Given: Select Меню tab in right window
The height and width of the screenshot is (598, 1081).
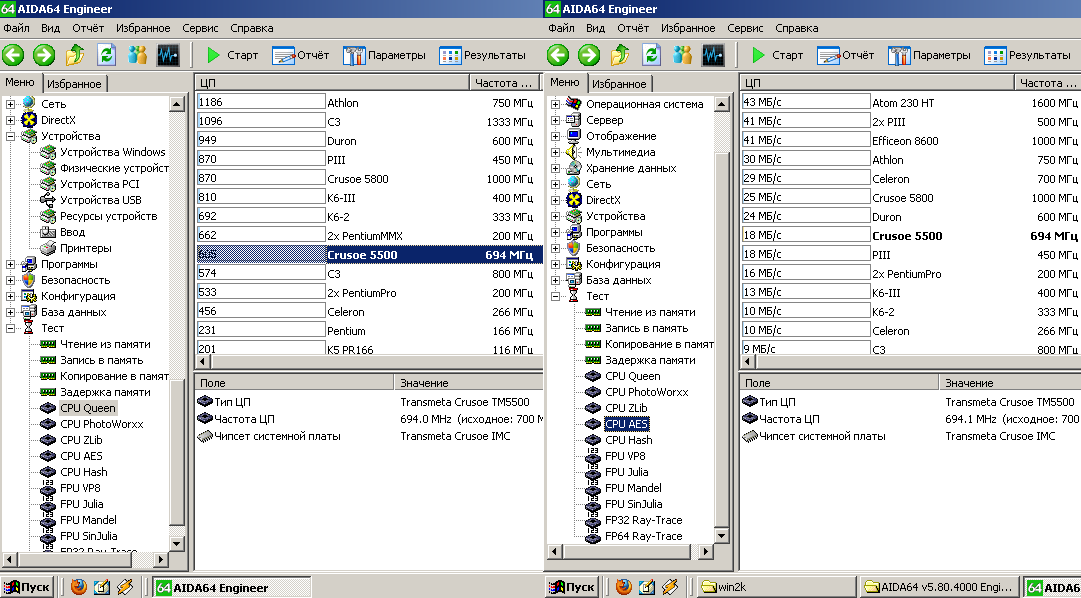Looking at the screenshot, I should [565, 83].
